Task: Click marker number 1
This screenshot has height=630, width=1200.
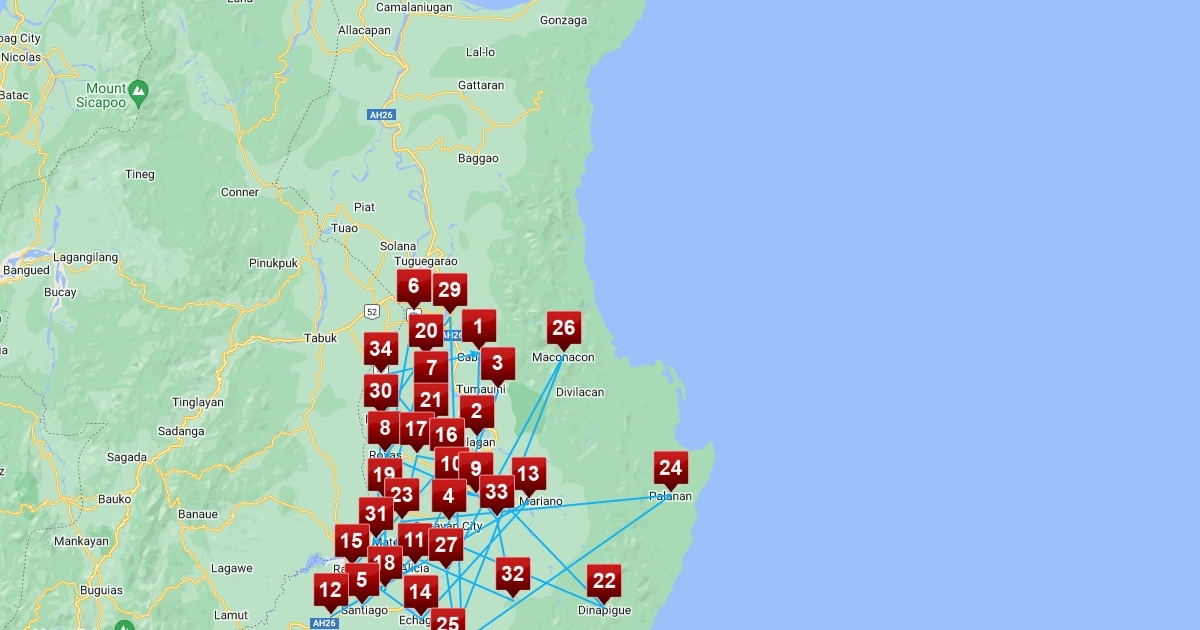Action: point(479,326)
